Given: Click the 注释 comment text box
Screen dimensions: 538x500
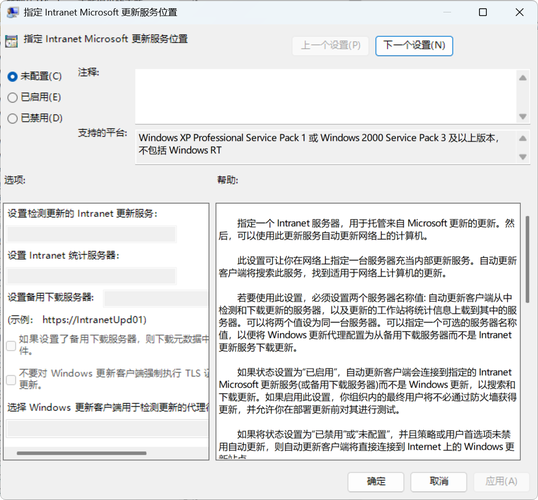Looking at the screenshot, I should [326, 96].
